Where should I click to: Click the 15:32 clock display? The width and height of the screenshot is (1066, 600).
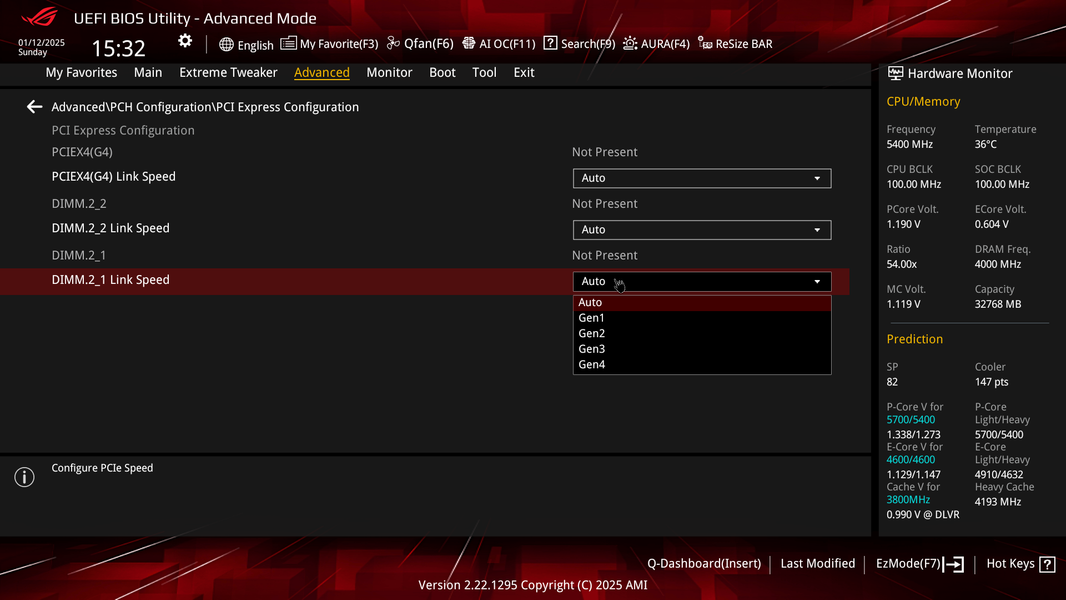point(118,48)
